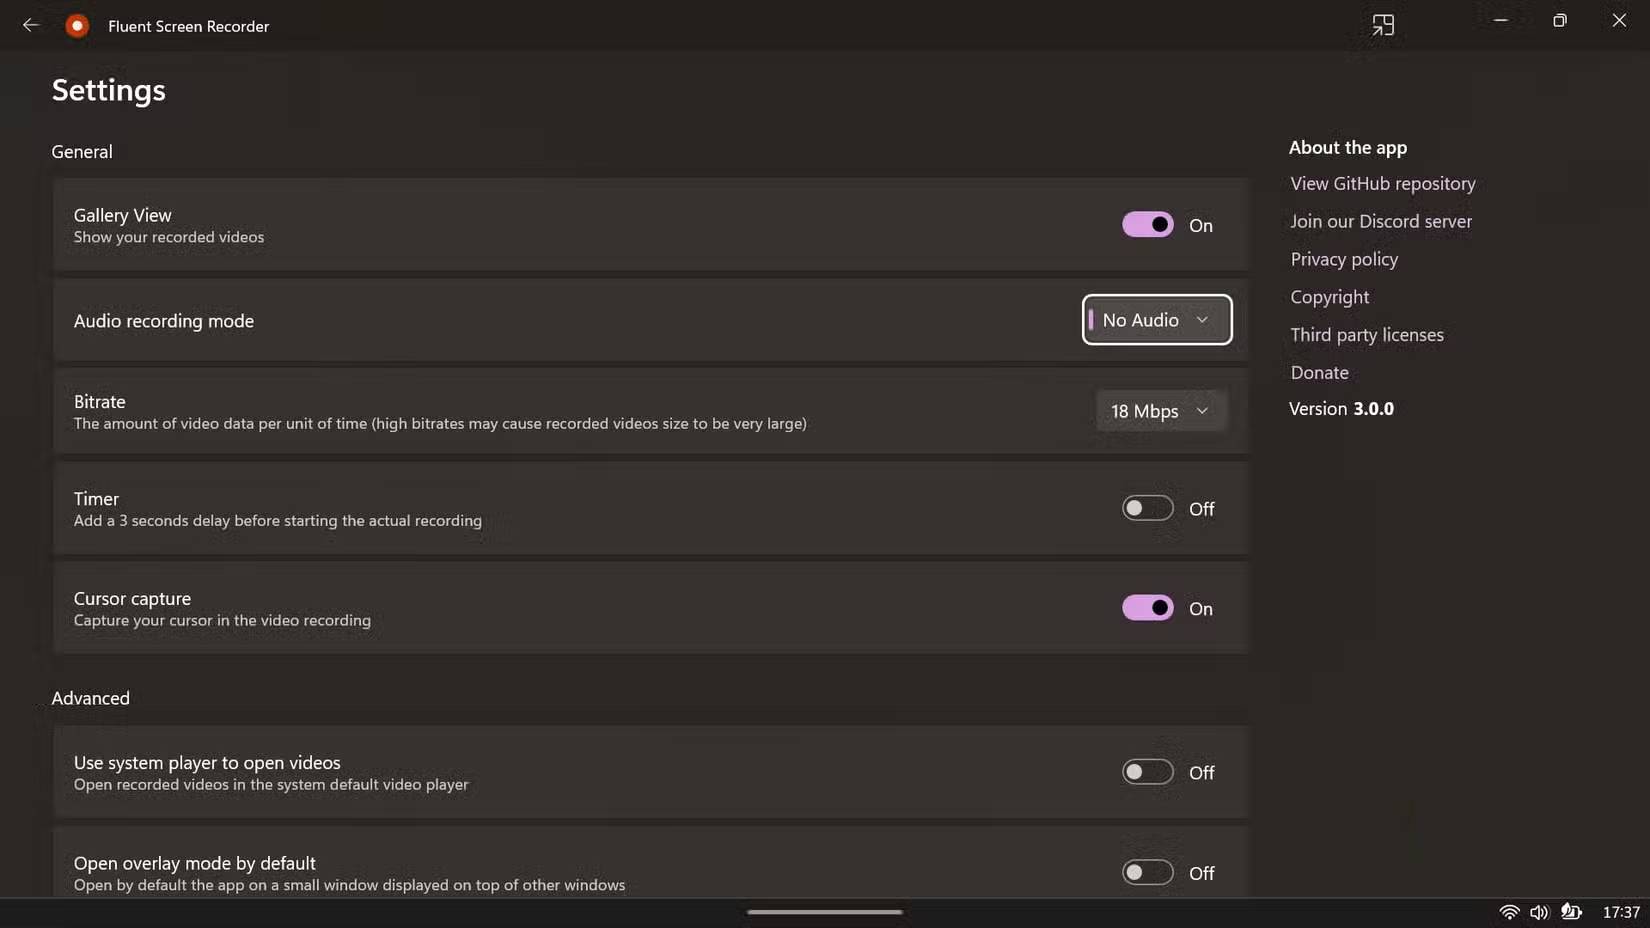Click Join our Discord server
Image resolution: width=1650 pixels, height=928 pixels.
click(x=1380, y=221)
